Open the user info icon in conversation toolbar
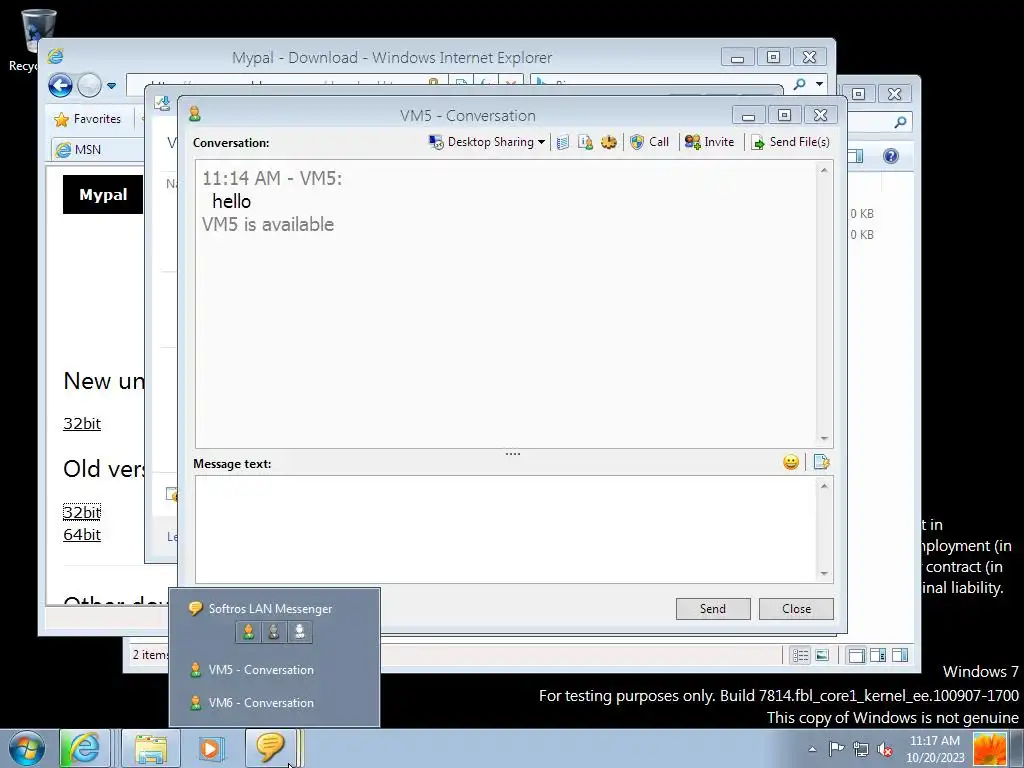The image size is (1024, 768). click(x=585, y=142)
